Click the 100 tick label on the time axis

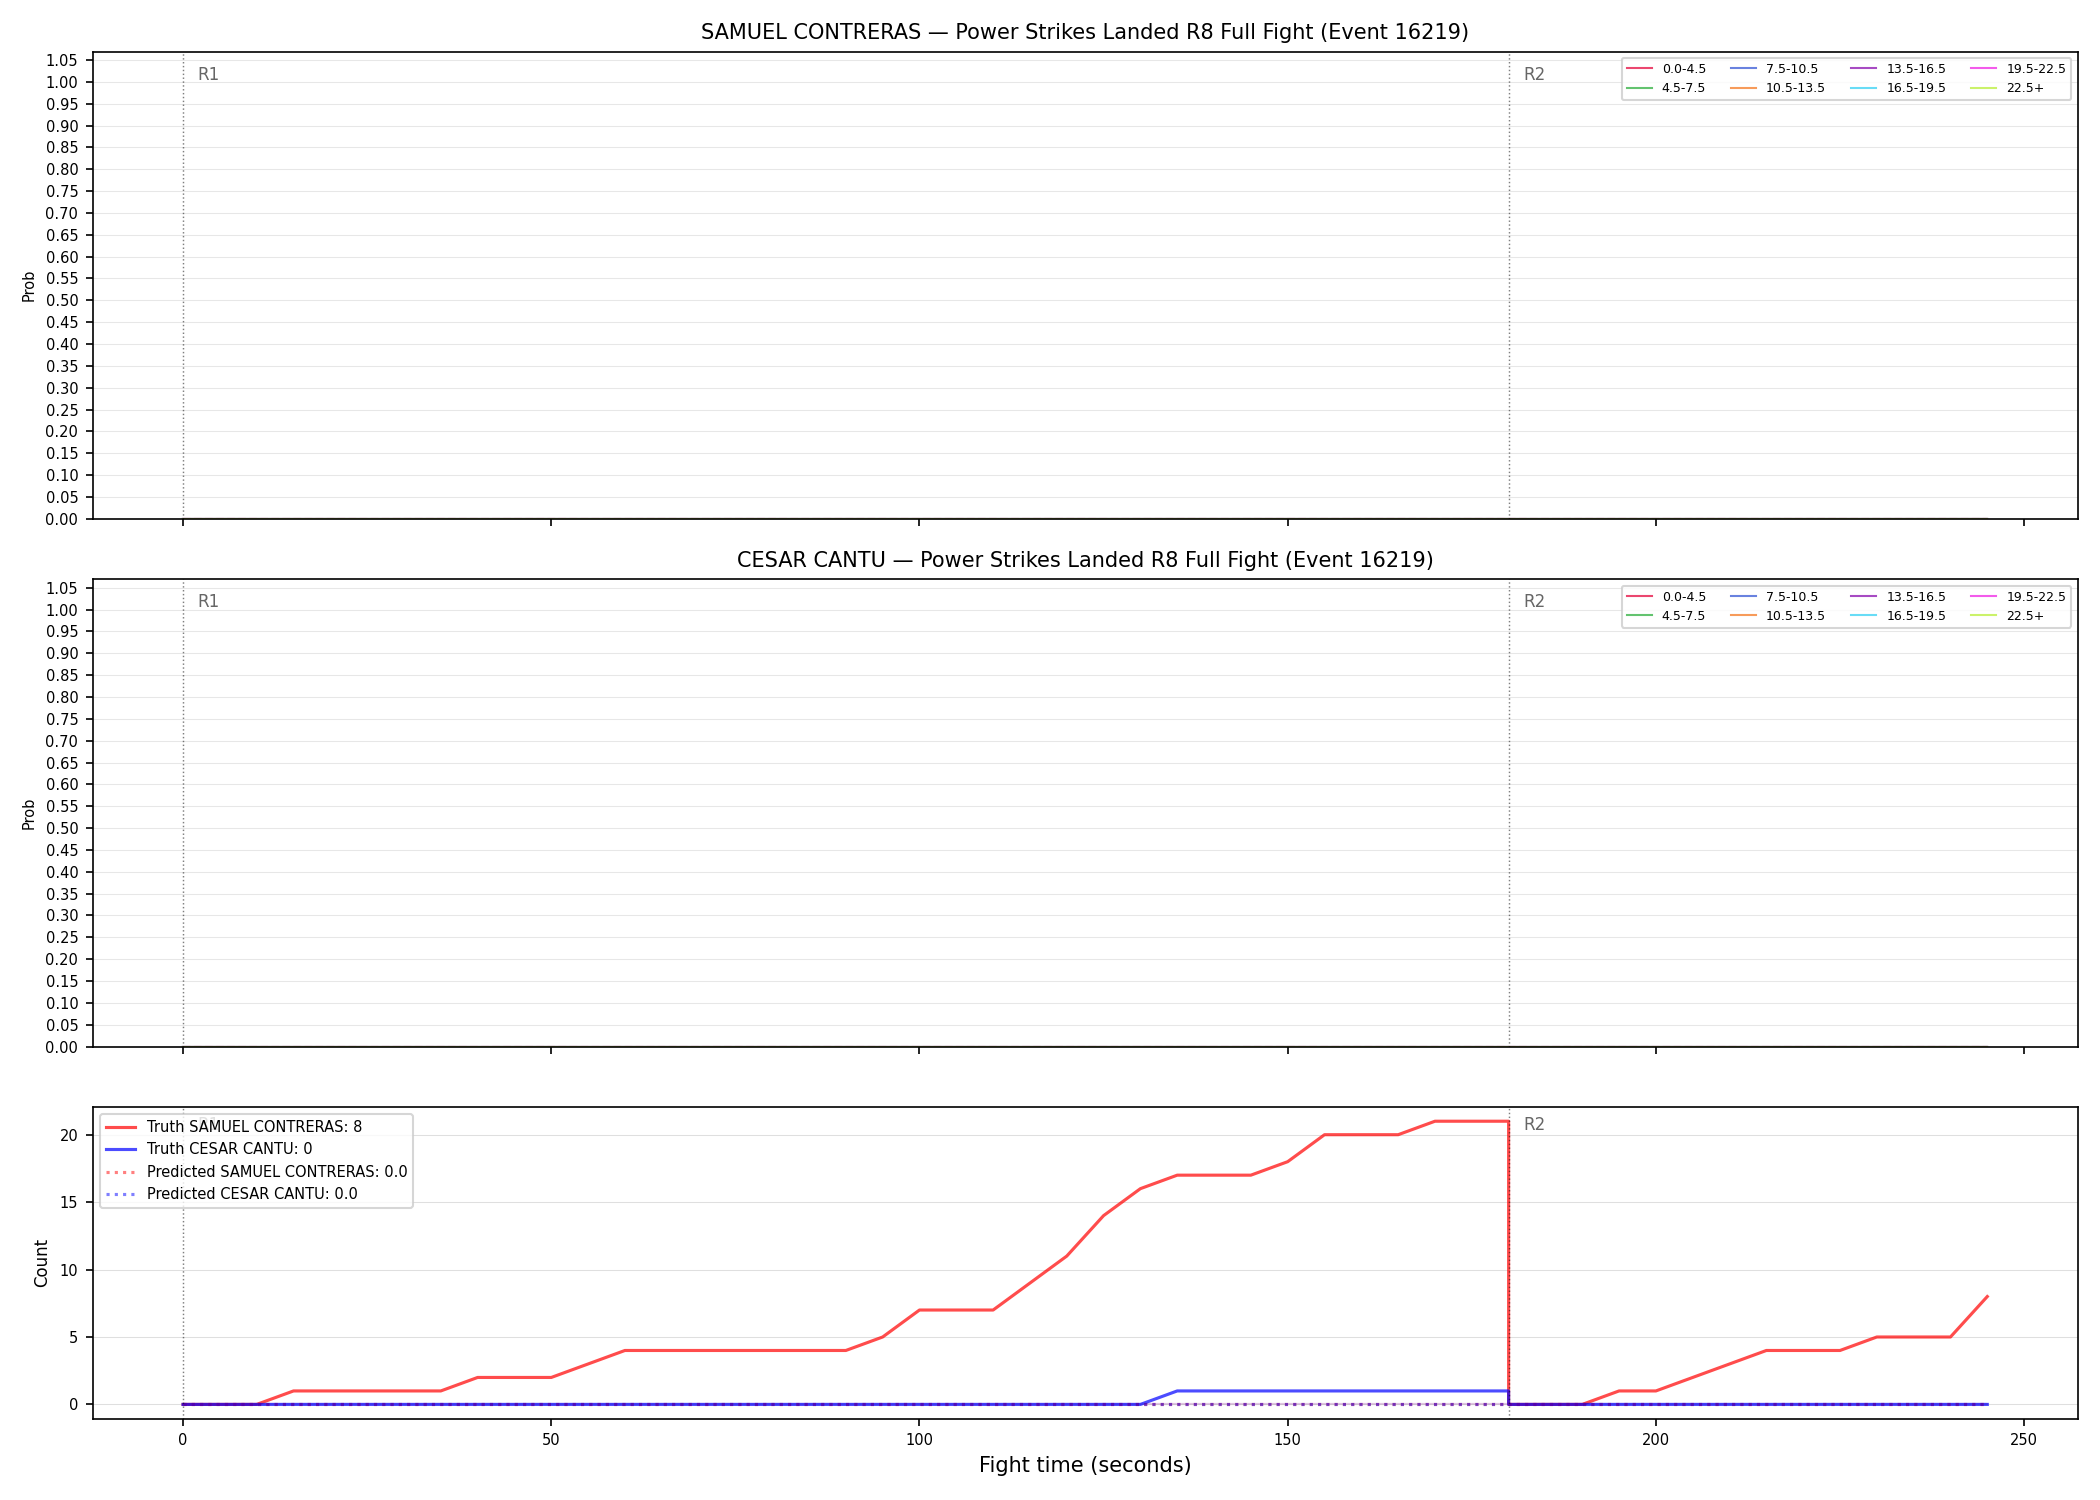tap(919, 1440)
